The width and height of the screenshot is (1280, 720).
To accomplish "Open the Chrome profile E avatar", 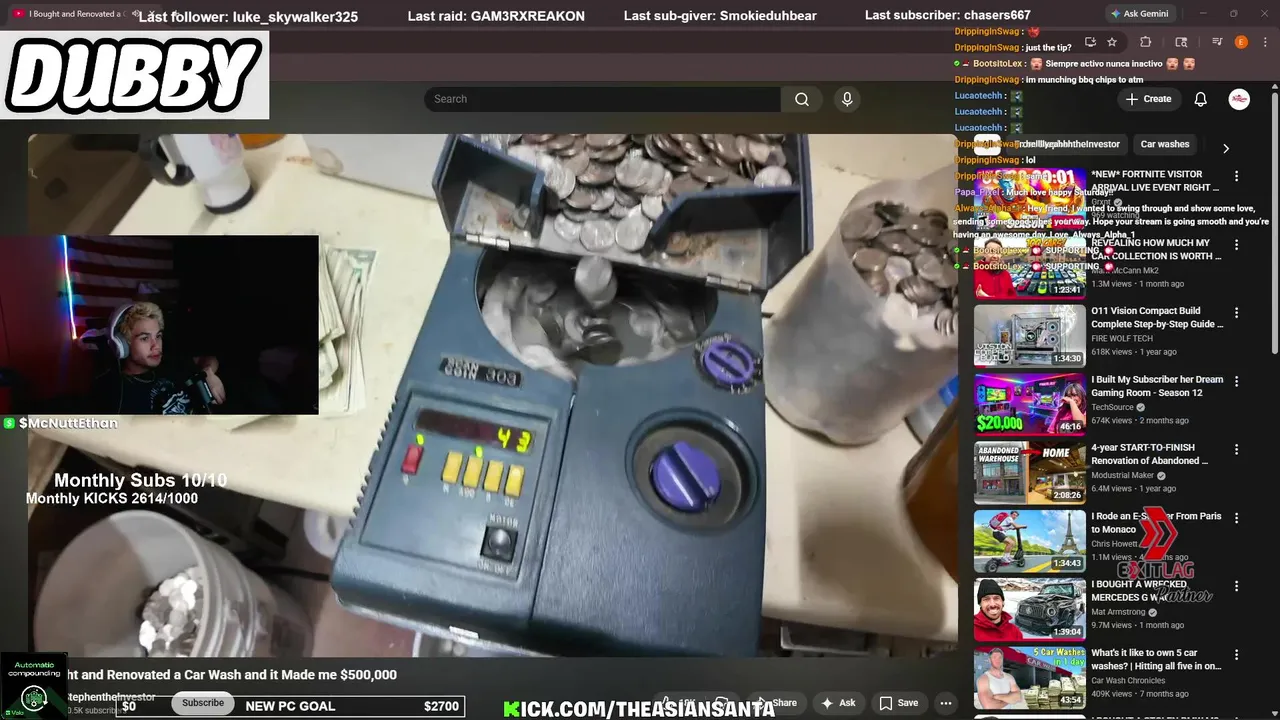I will [1241, 42].
